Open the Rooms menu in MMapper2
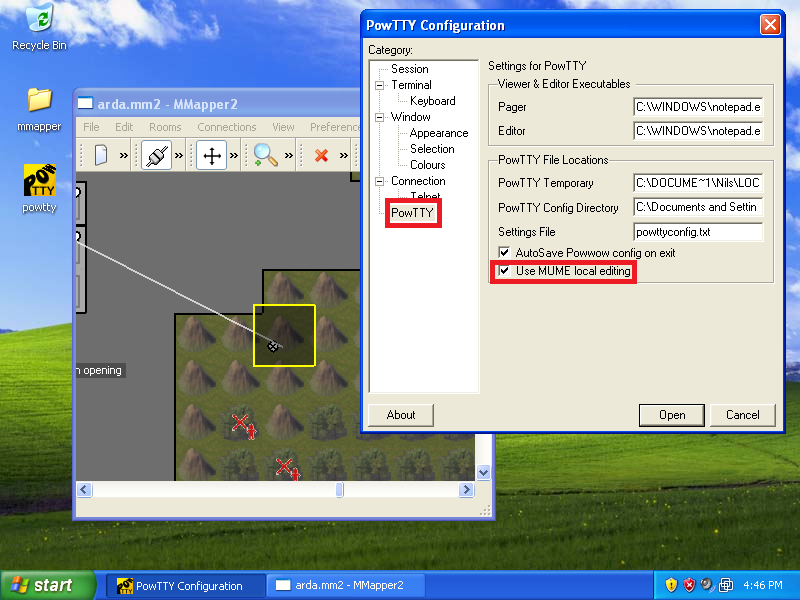 (165, 127)
